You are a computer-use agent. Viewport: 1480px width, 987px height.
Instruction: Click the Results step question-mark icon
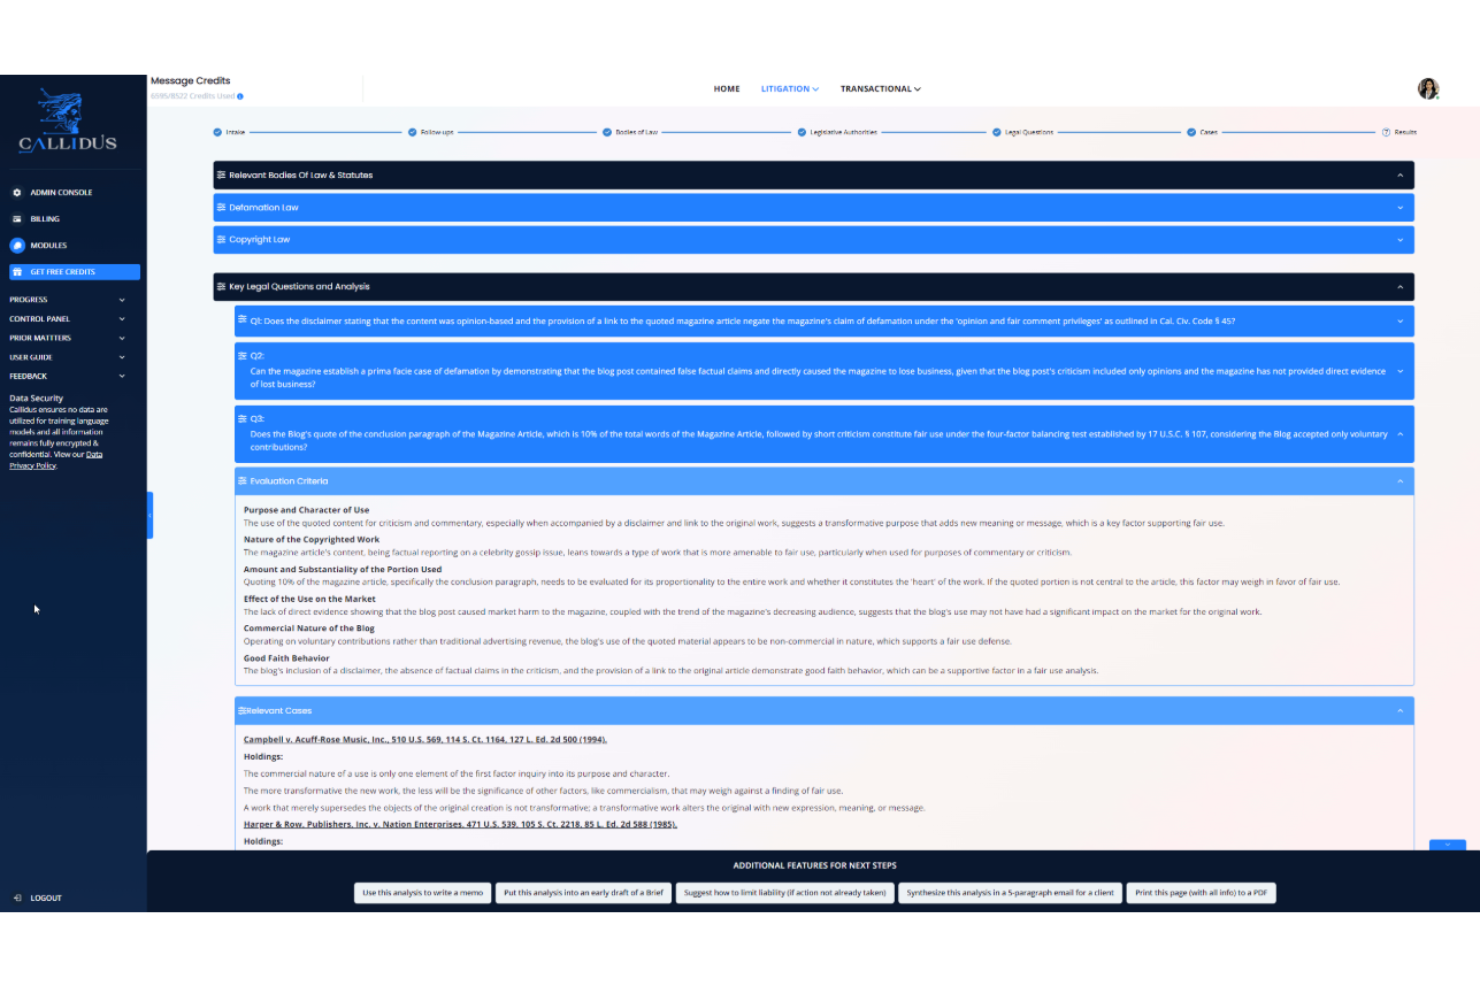click(1385, 131)
